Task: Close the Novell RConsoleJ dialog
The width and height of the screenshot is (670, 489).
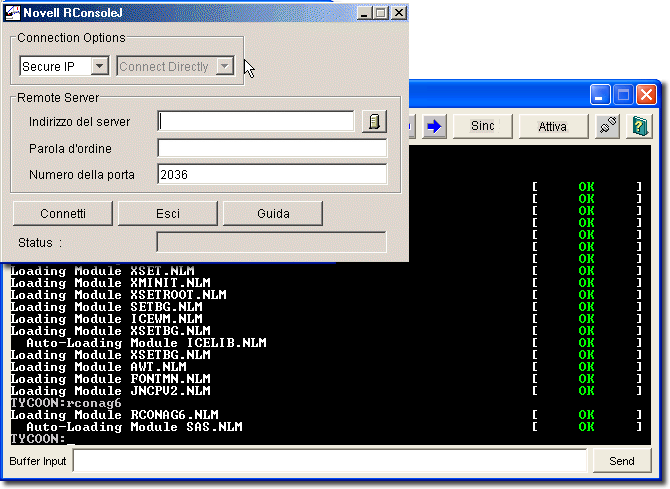Action: pos(399,13)
